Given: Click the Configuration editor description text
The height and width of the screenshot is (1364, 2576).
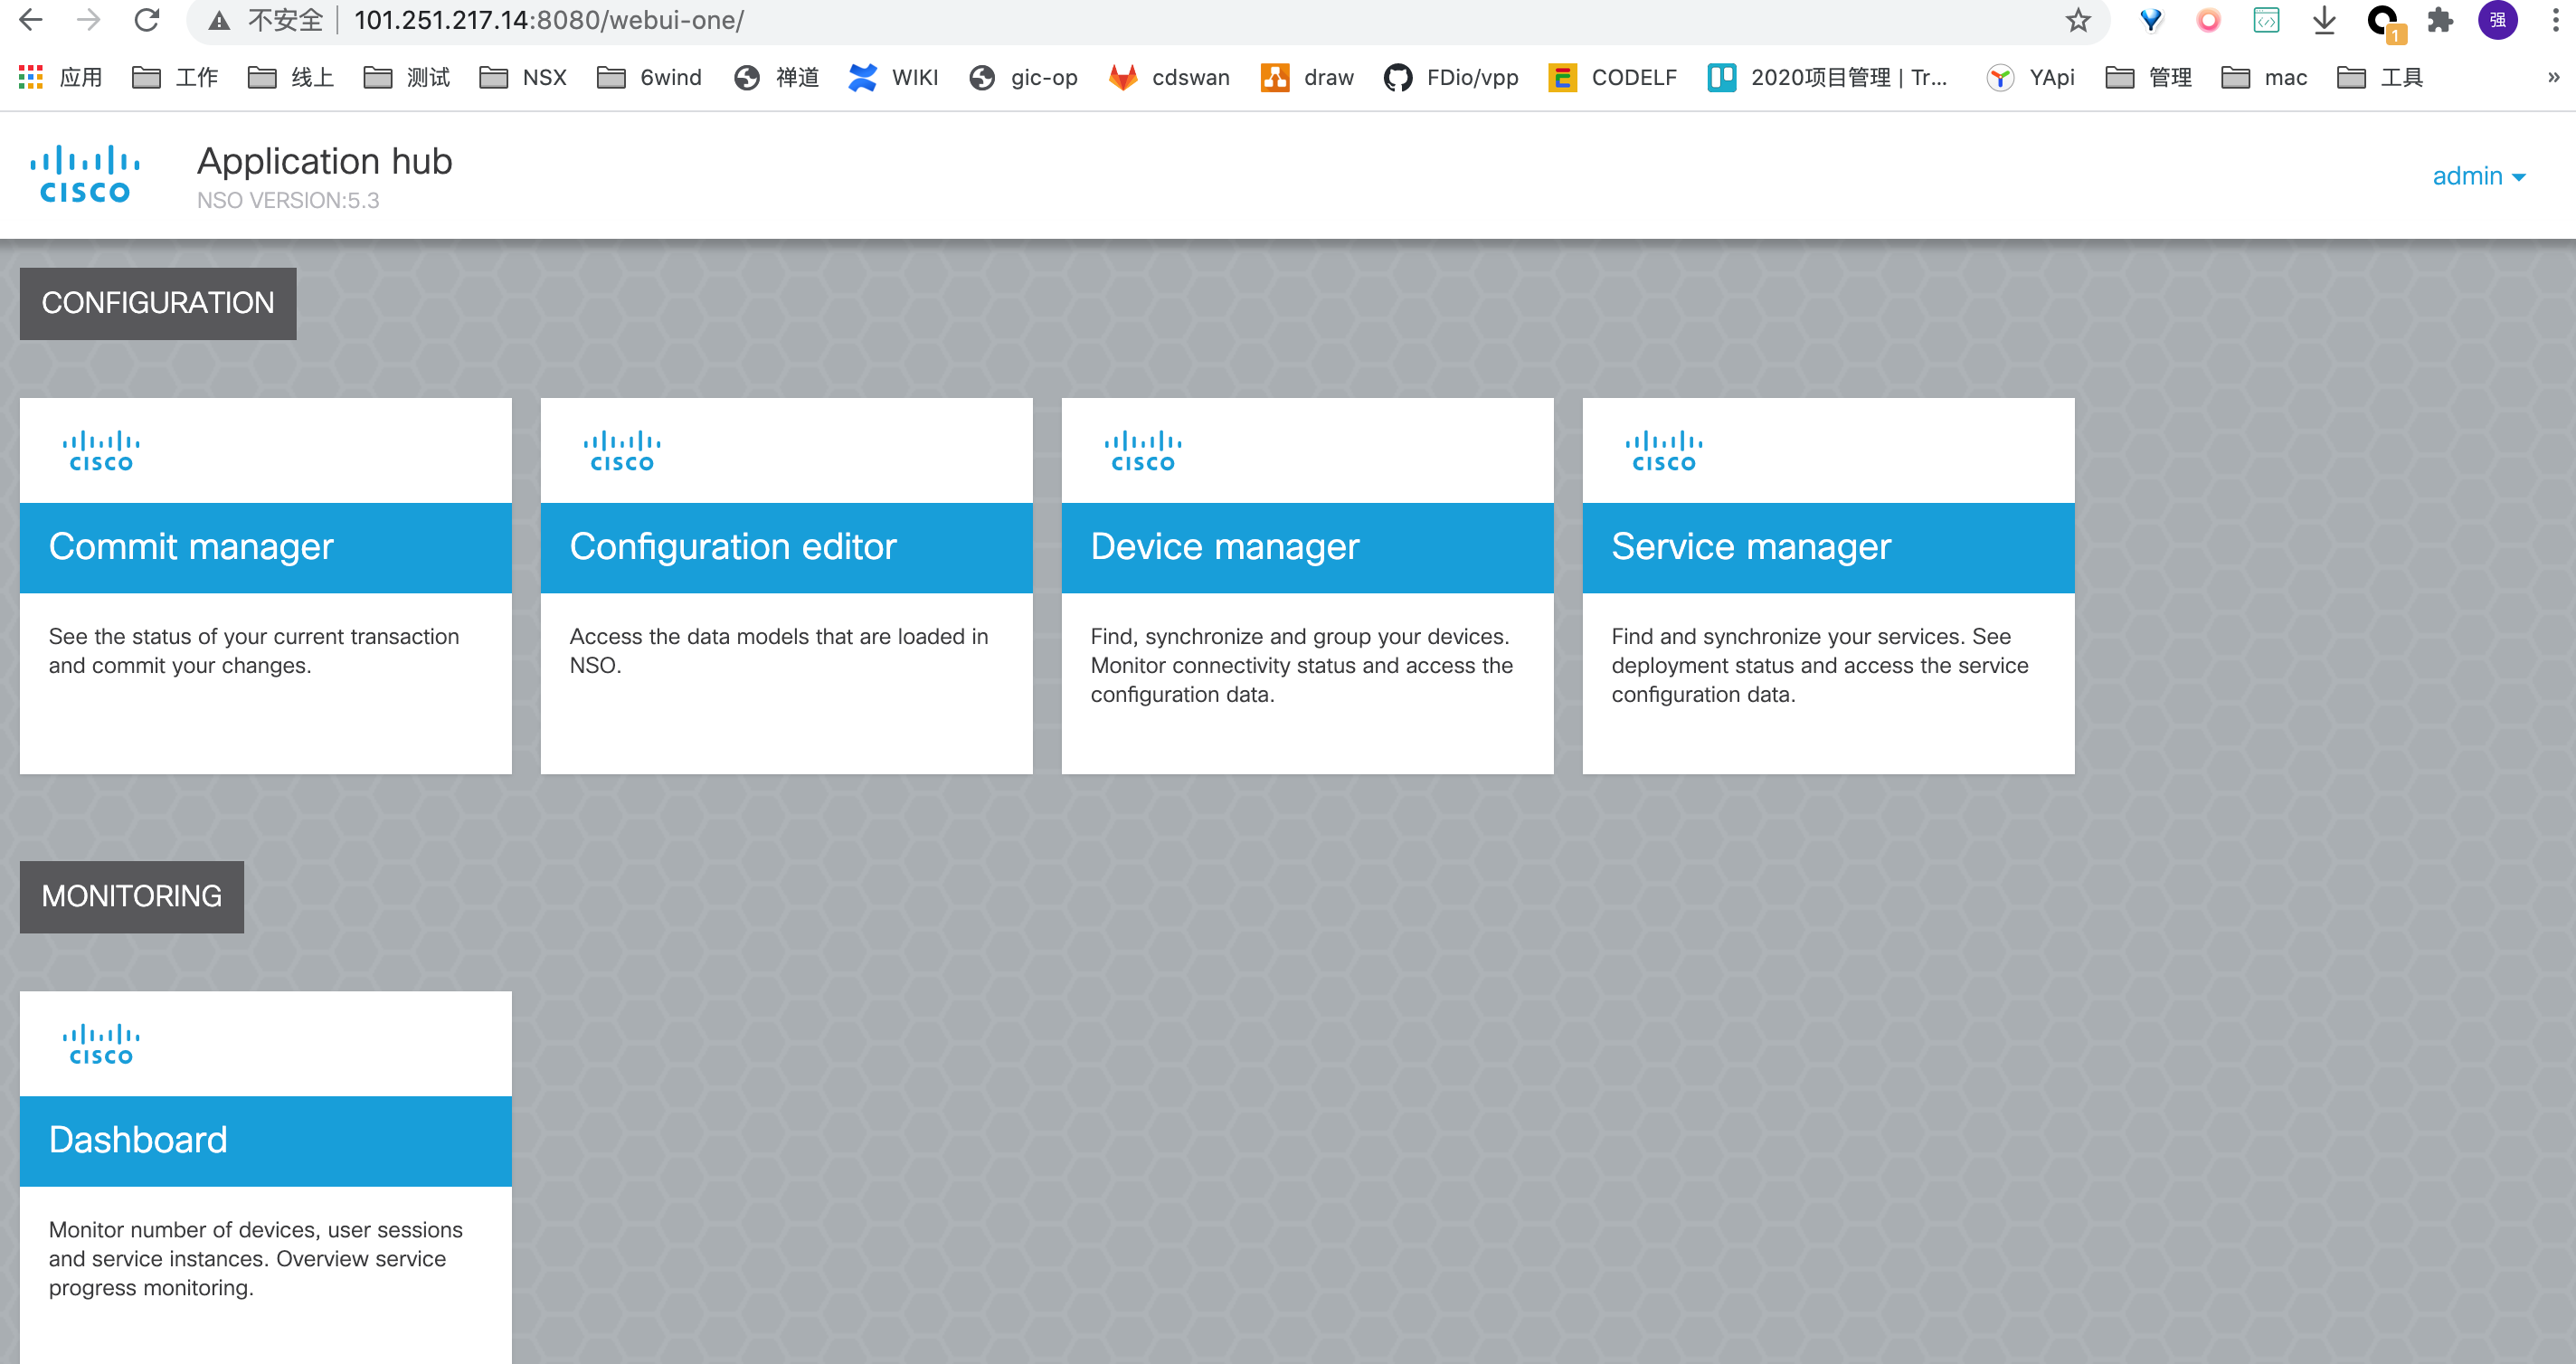Looking at the screenshot, I should (x=779, y=651).
